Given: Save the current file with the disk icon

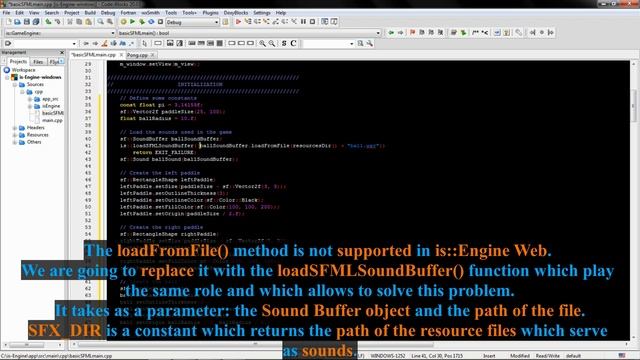Looking at the screenshot, I should [x=27, y=22].
